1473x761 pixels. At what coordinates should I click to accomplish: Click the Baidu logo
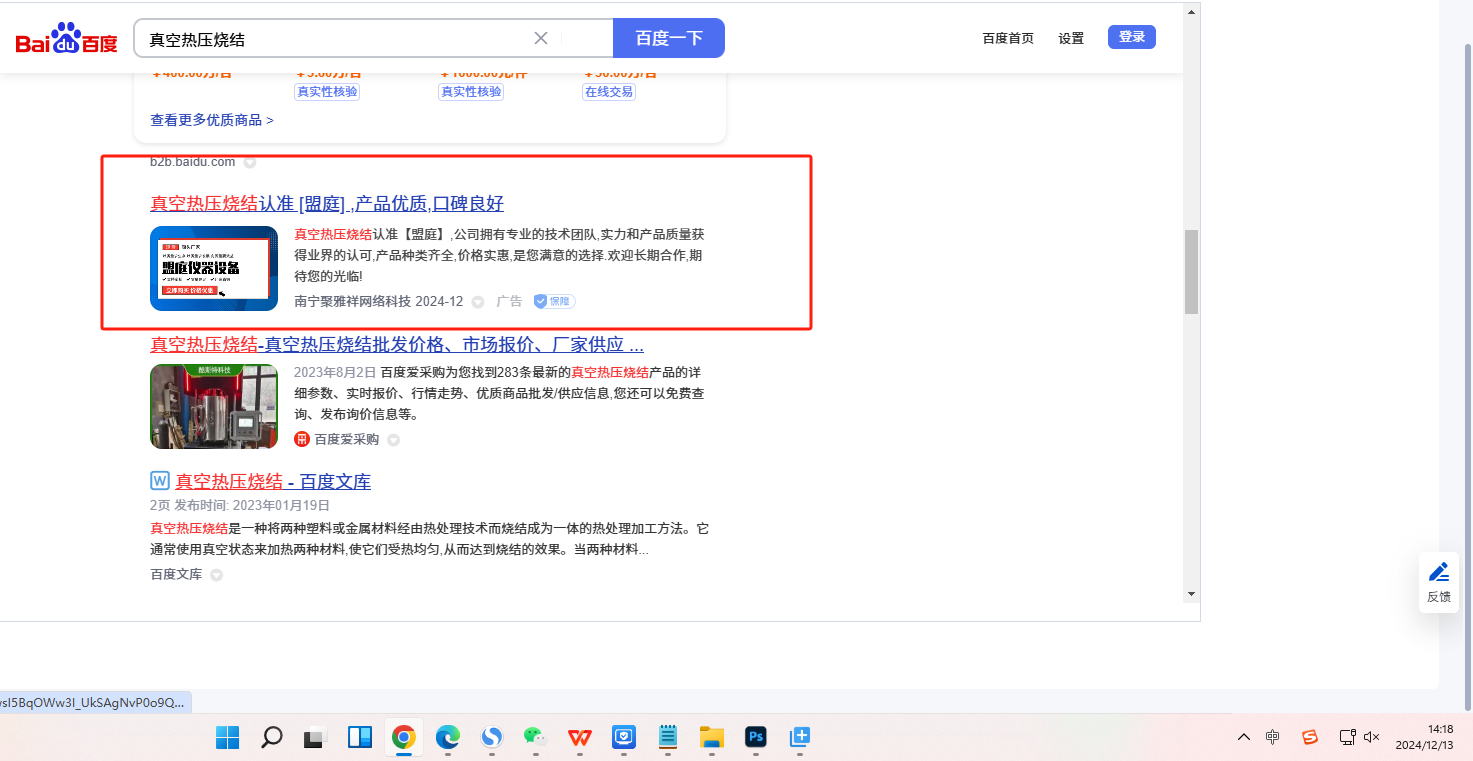pos(66,39)
